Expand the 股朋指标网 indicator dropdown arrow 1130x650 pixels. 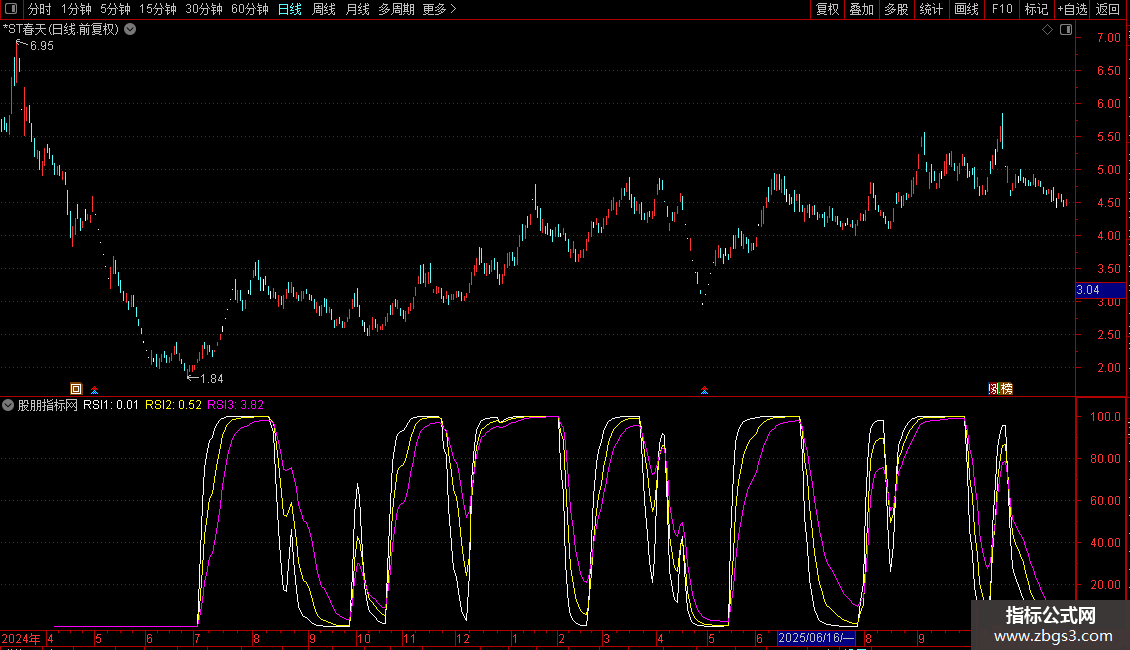tap(8, 405)
